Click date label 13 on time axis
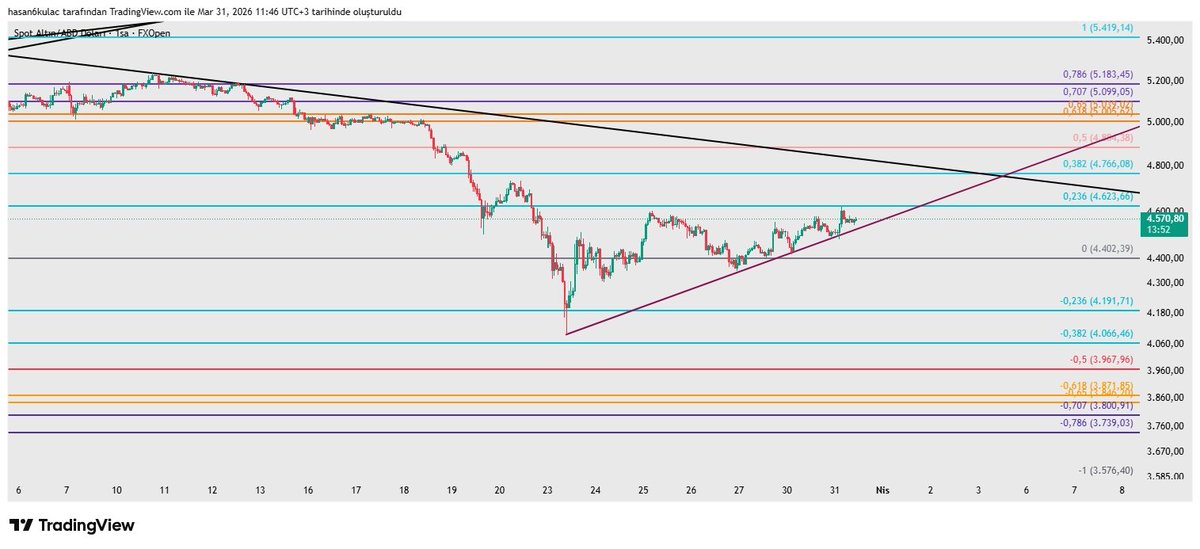The image size is (1200, 549). 260,491
